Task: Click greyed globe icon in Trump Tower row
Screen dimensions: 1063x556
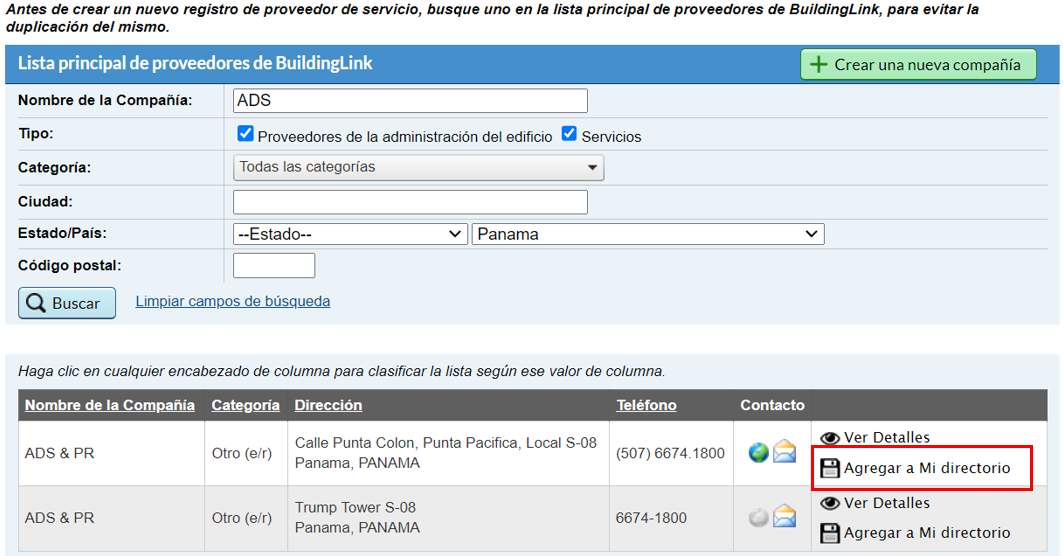Action: (x=759, y=517)
